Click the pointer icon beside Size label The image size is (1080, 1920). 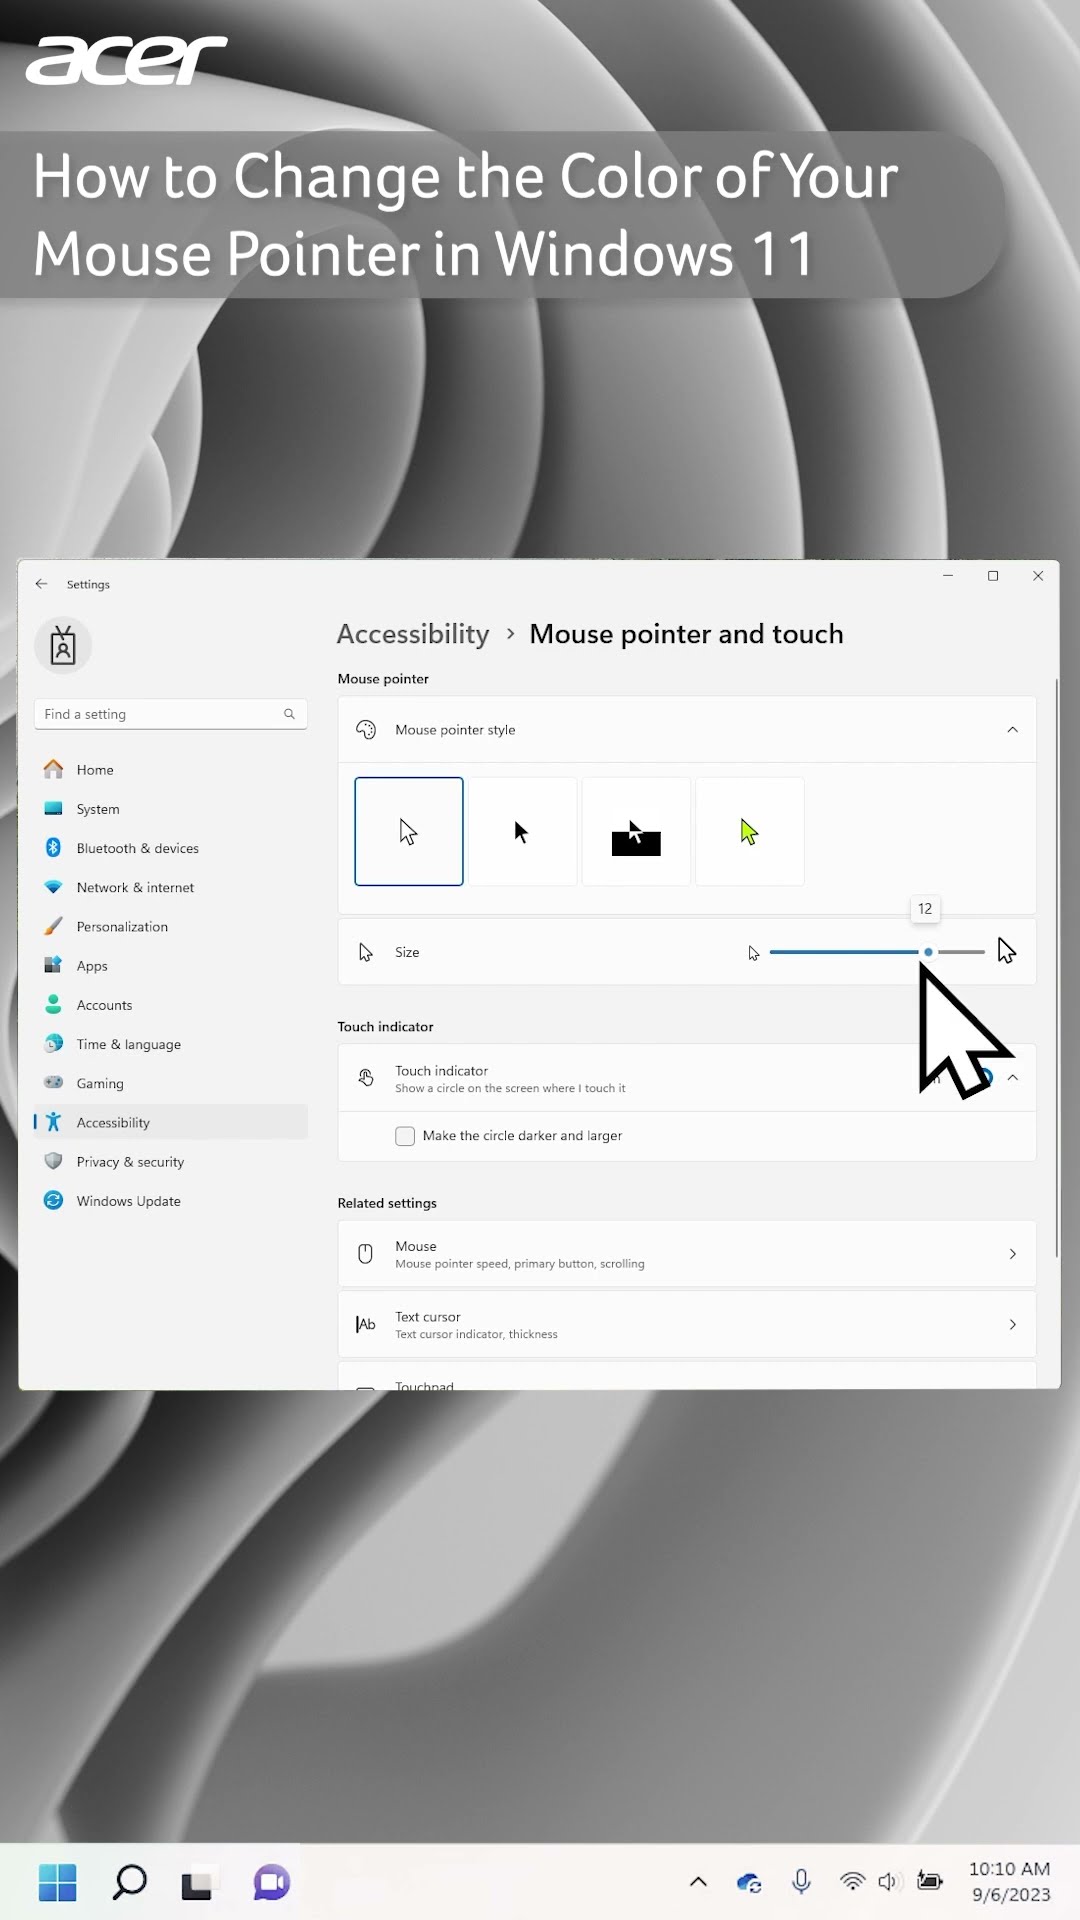click(x=366, y=952)
